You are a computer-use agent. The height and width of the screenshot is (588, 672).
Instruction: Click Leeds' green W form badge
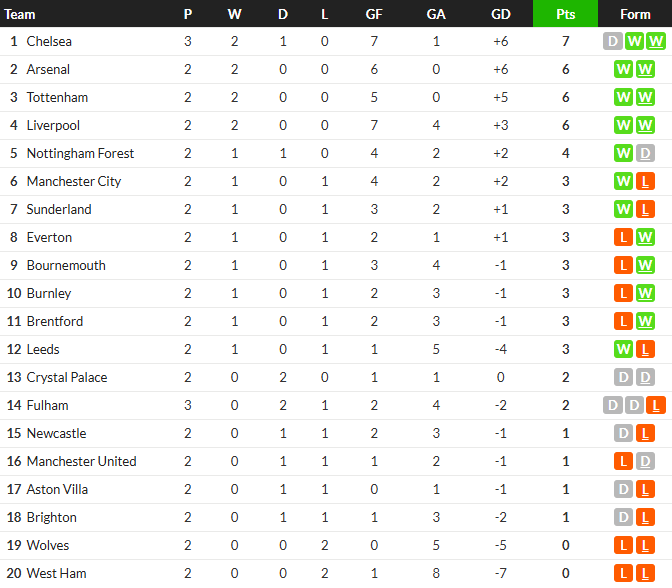tap(624, 349)
